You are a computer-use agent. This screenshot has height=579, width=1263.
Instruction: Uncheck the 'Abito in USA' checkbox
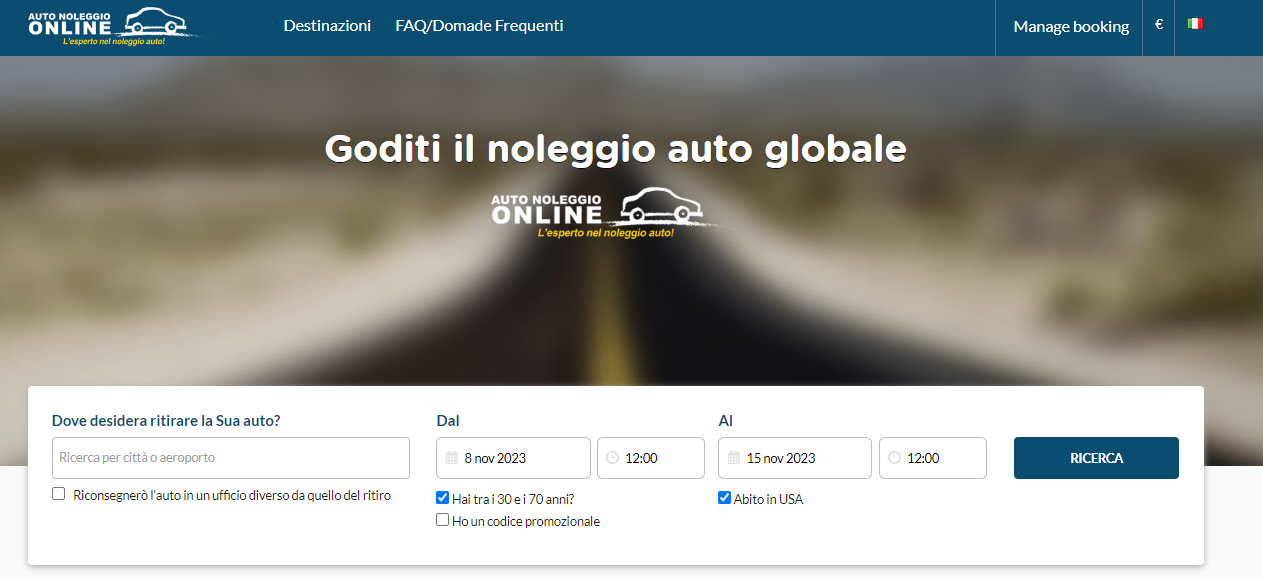pyautogui.click(x=725, y=497)
